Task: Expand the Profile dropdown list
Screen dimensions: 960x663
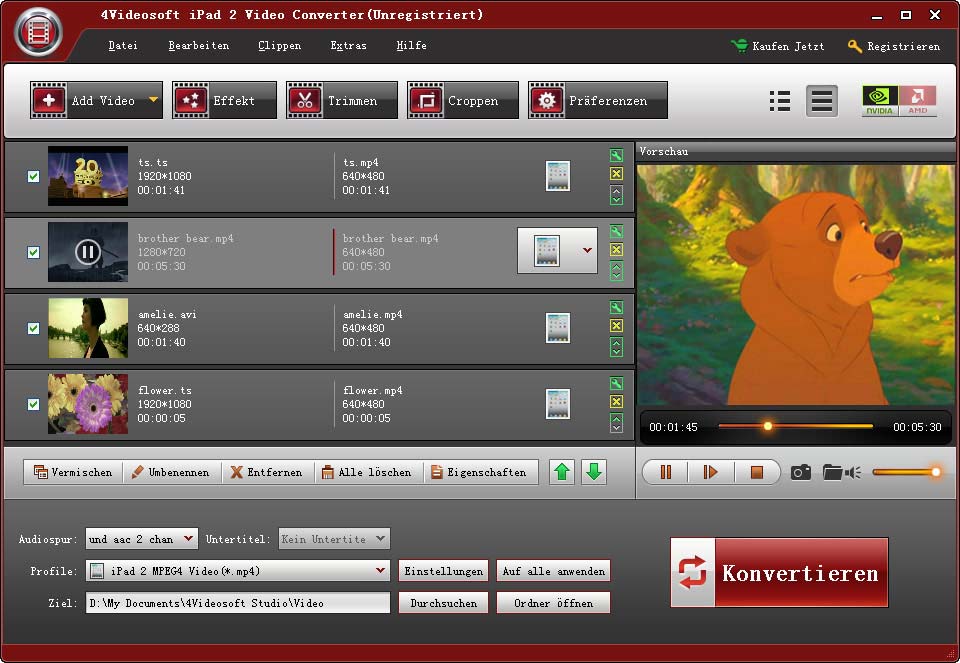Action: 380,571
